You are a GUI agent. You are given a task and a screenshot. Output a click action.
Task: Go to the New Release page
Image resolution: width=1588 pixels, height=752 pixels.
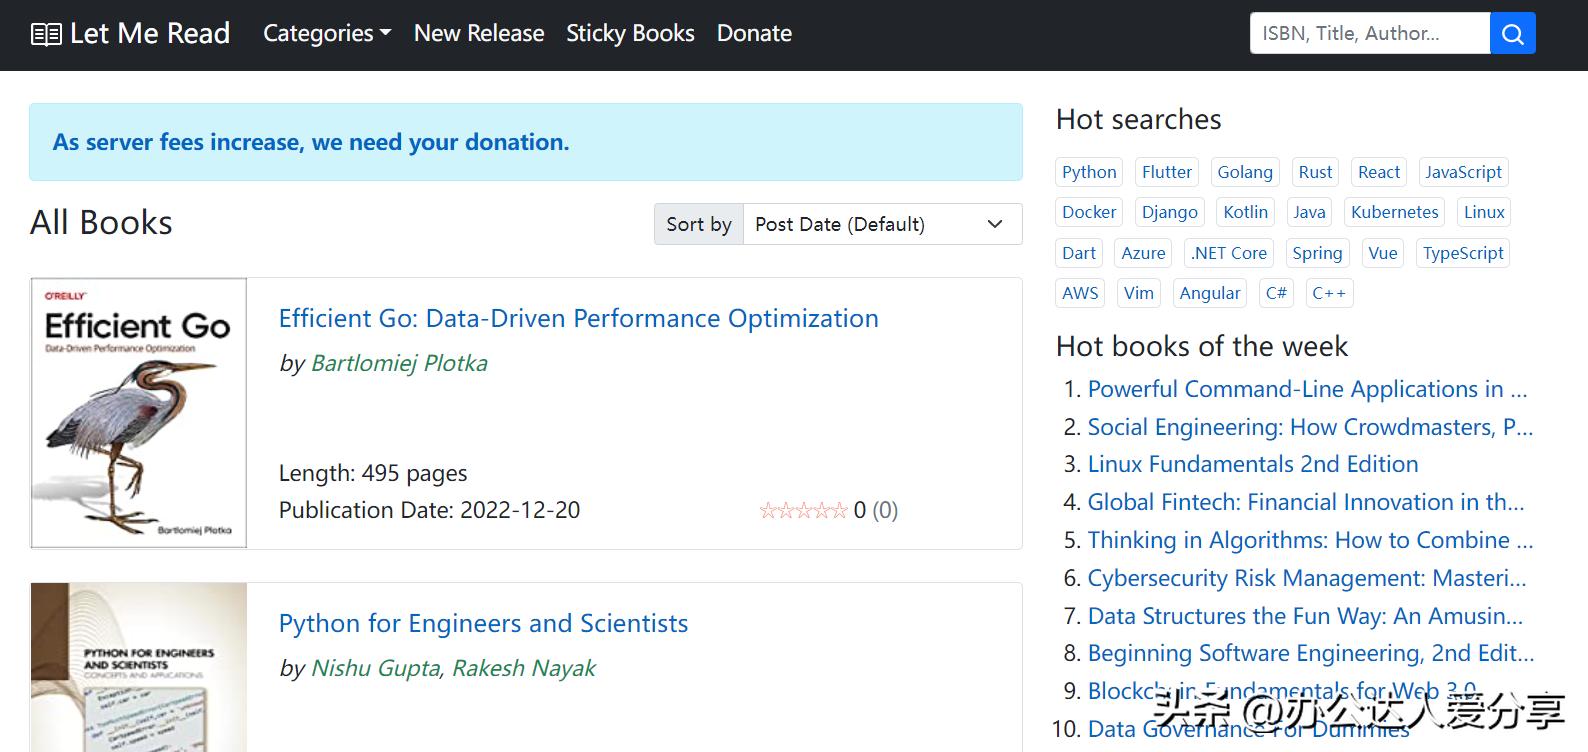[479, 34]
